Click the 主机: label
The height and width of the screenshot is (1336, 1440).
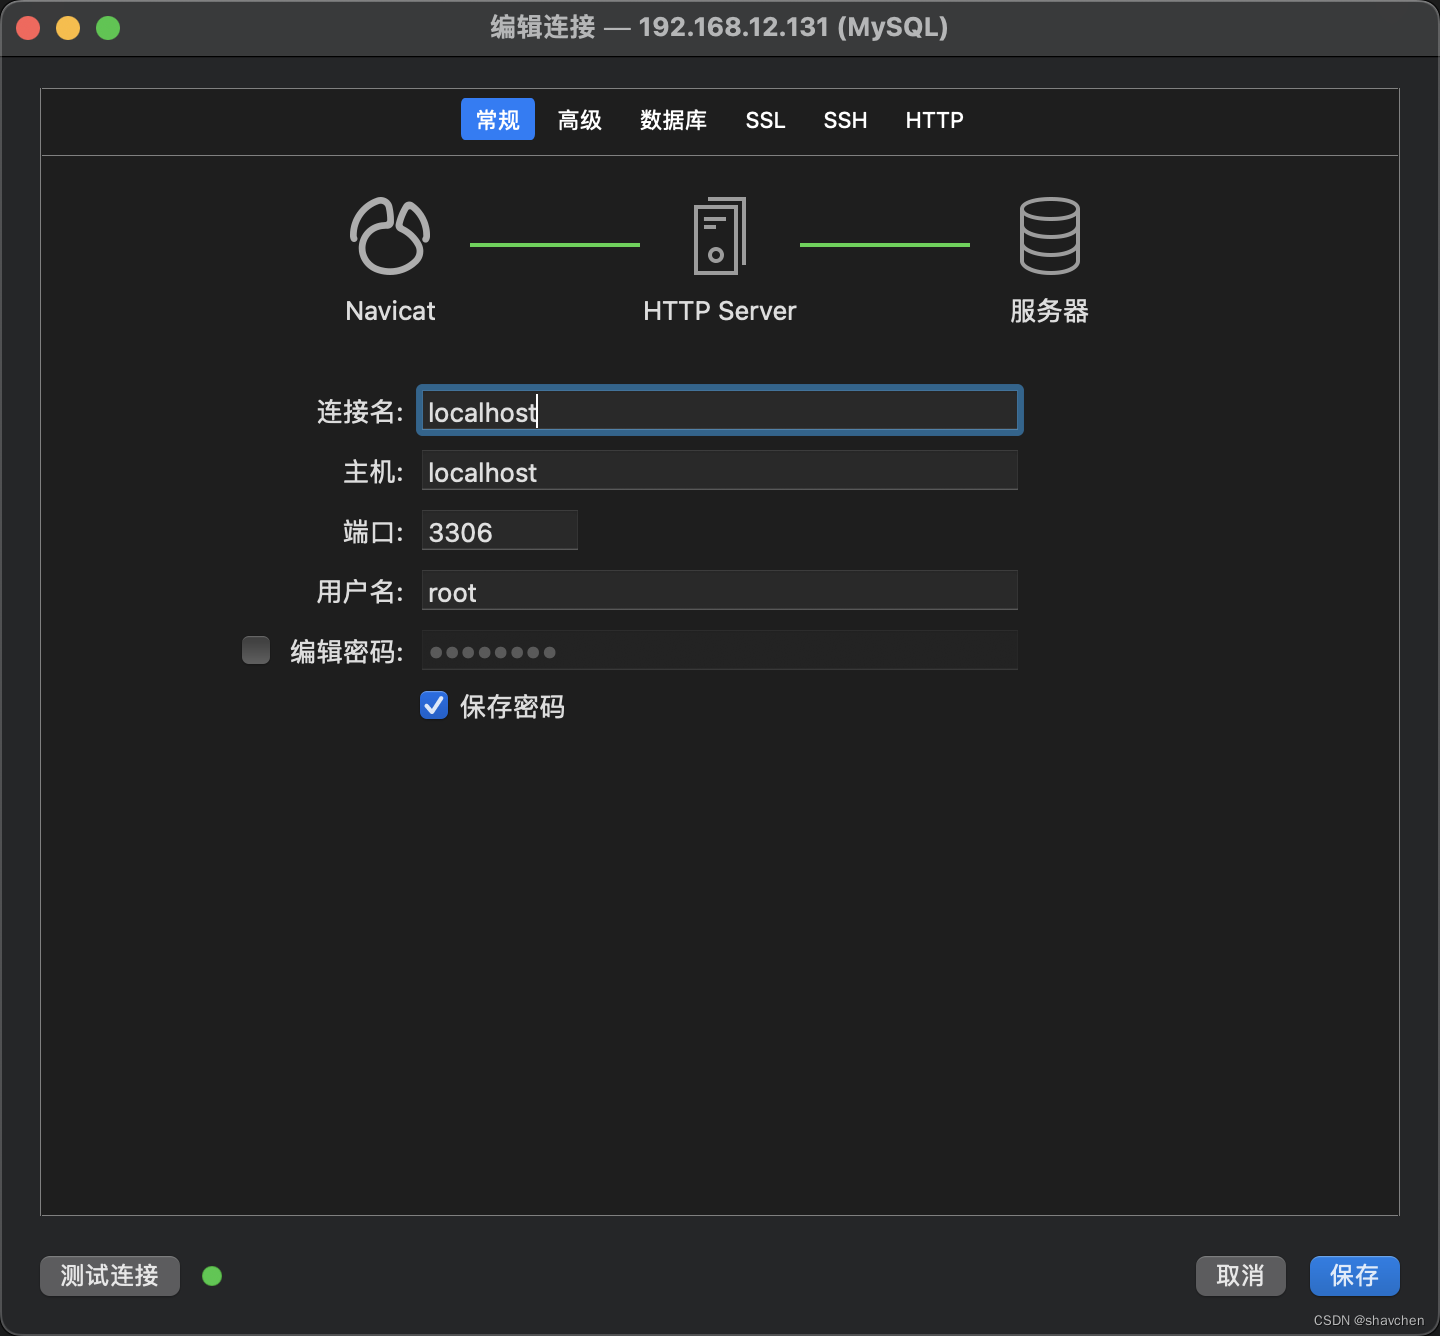click(373, 472)
